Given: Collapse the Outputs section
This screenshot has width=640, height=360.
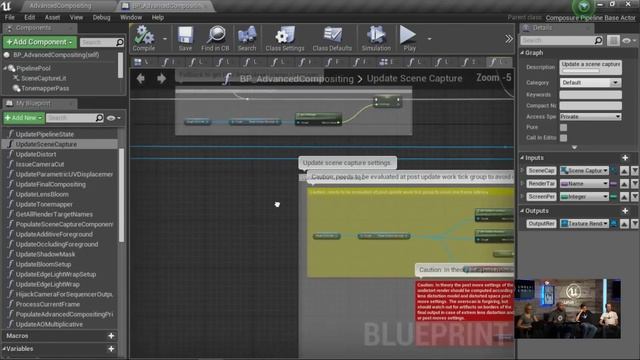Looking at the screenshot, I should pos(522,211).
